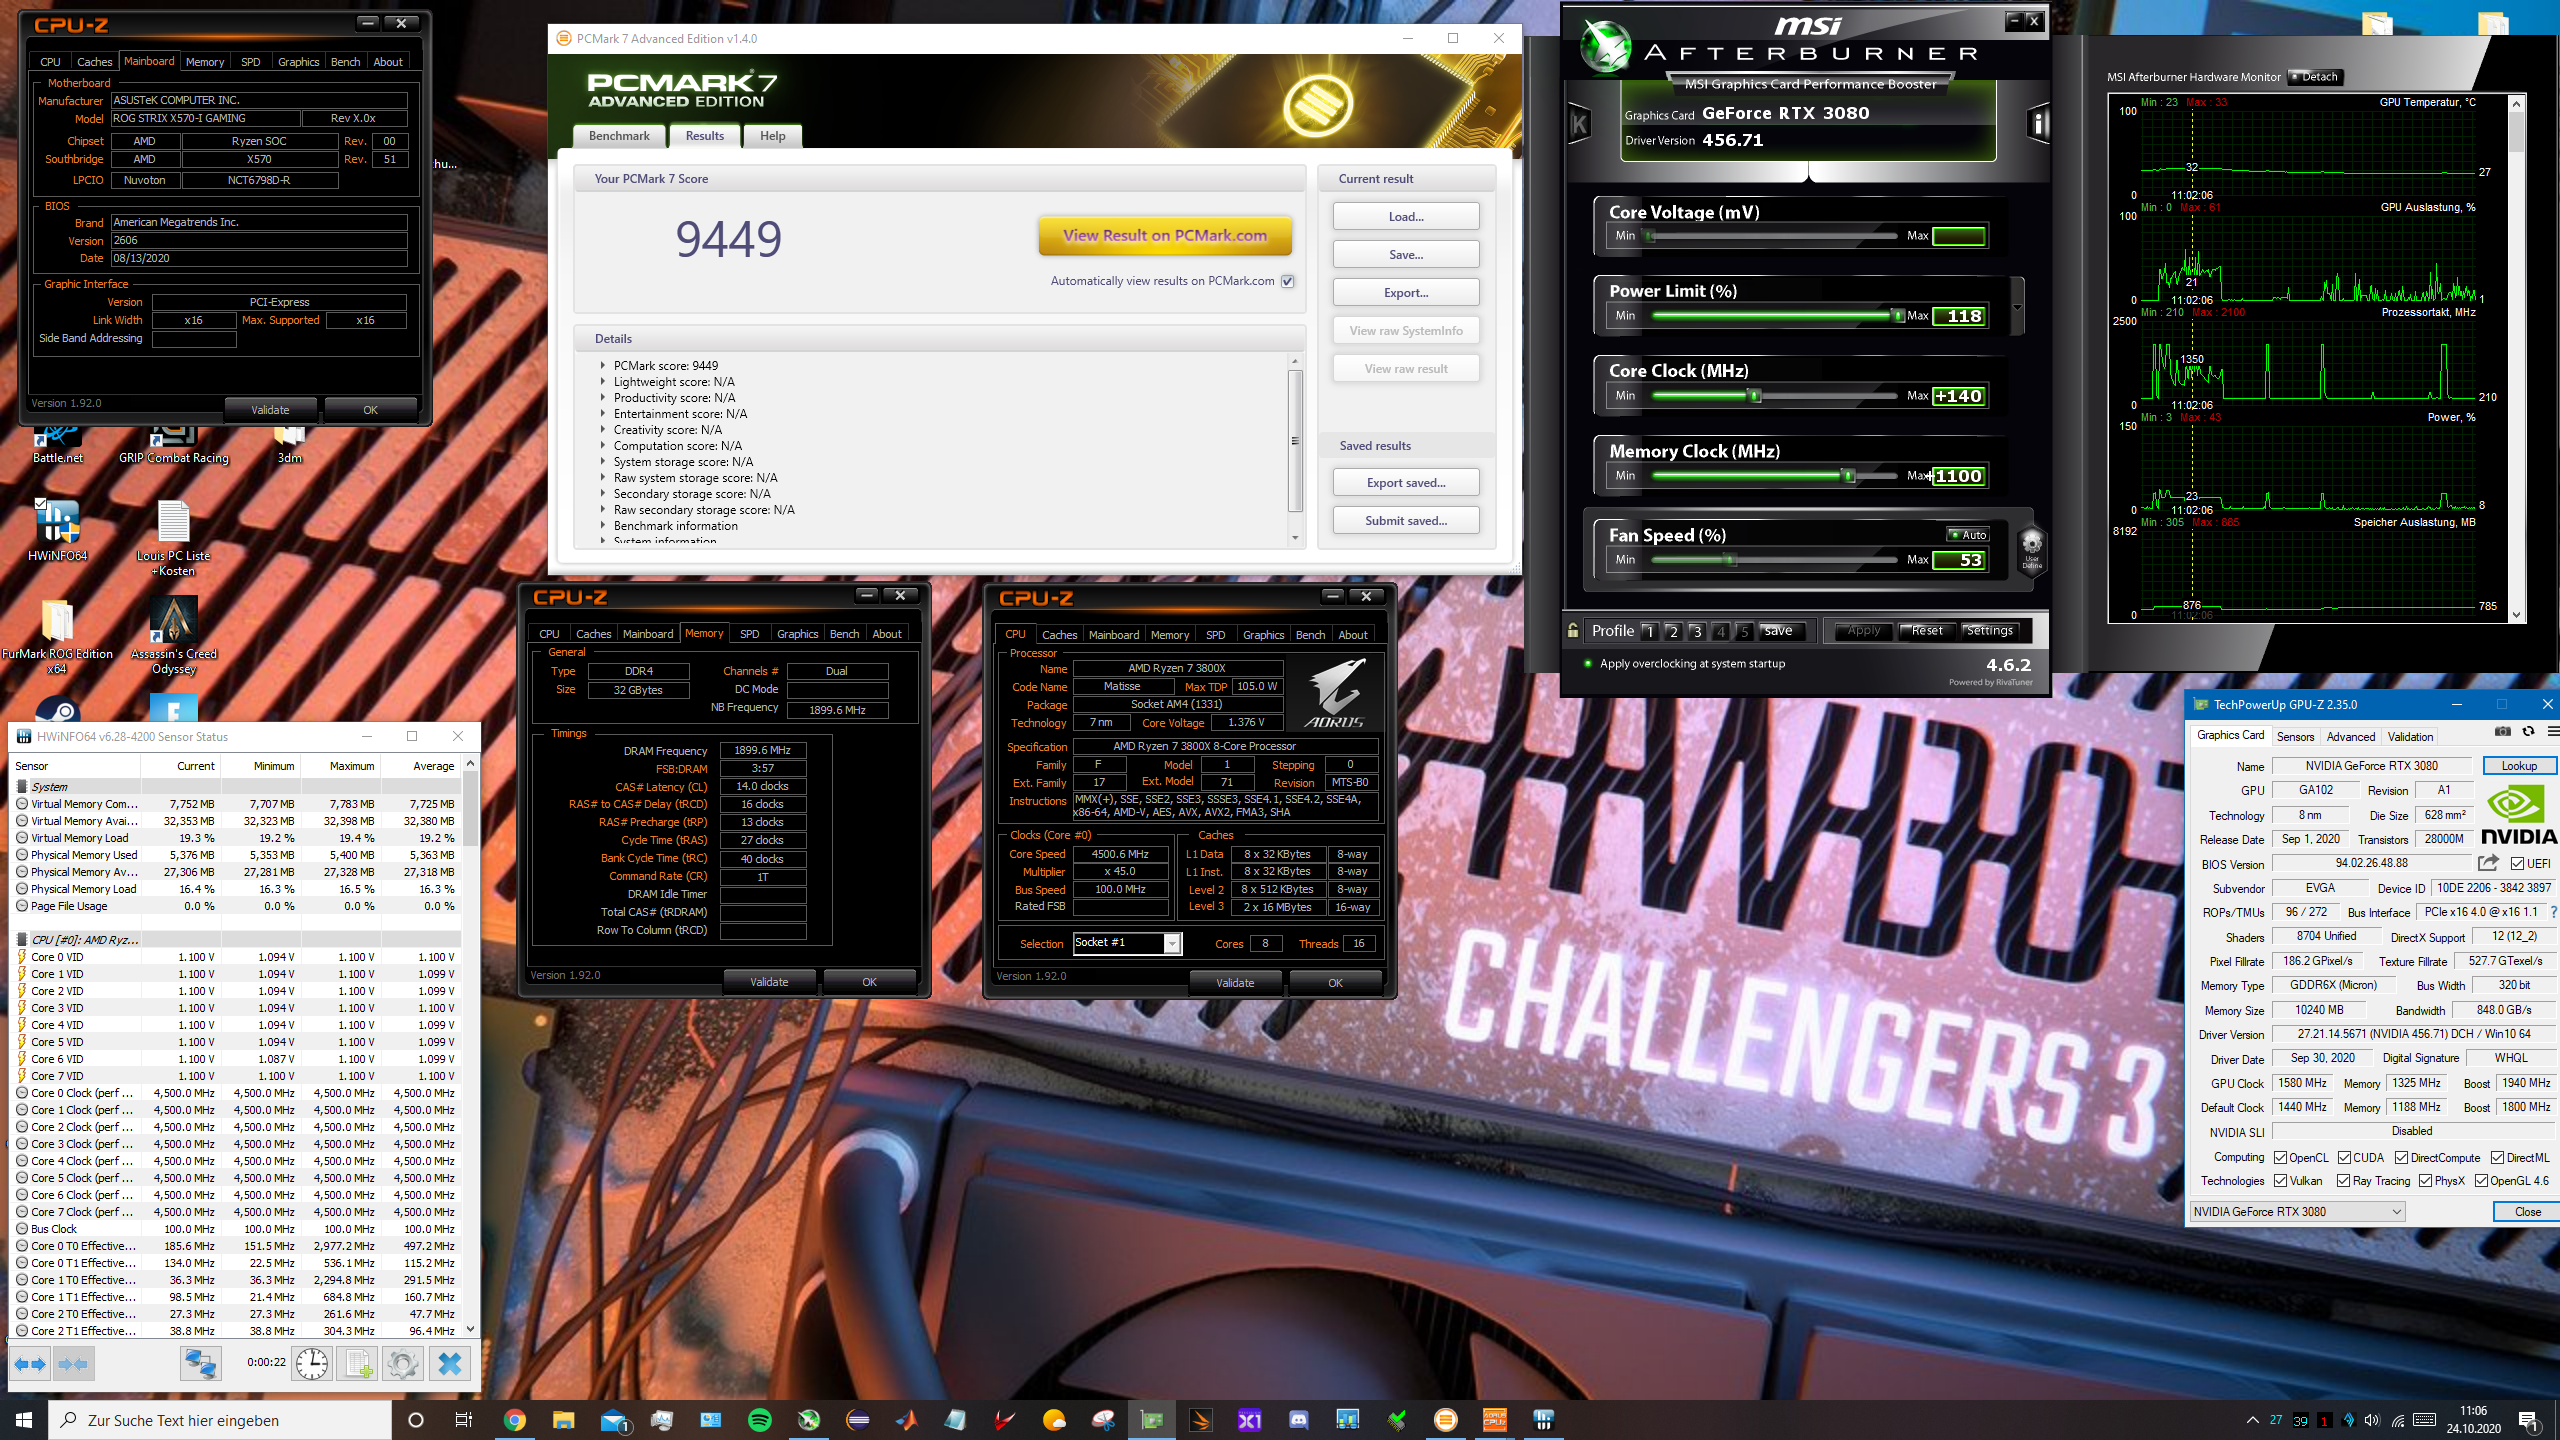
Task: Click HWiNFO network remote monitoring icon
Action: tap(200, 1364)
